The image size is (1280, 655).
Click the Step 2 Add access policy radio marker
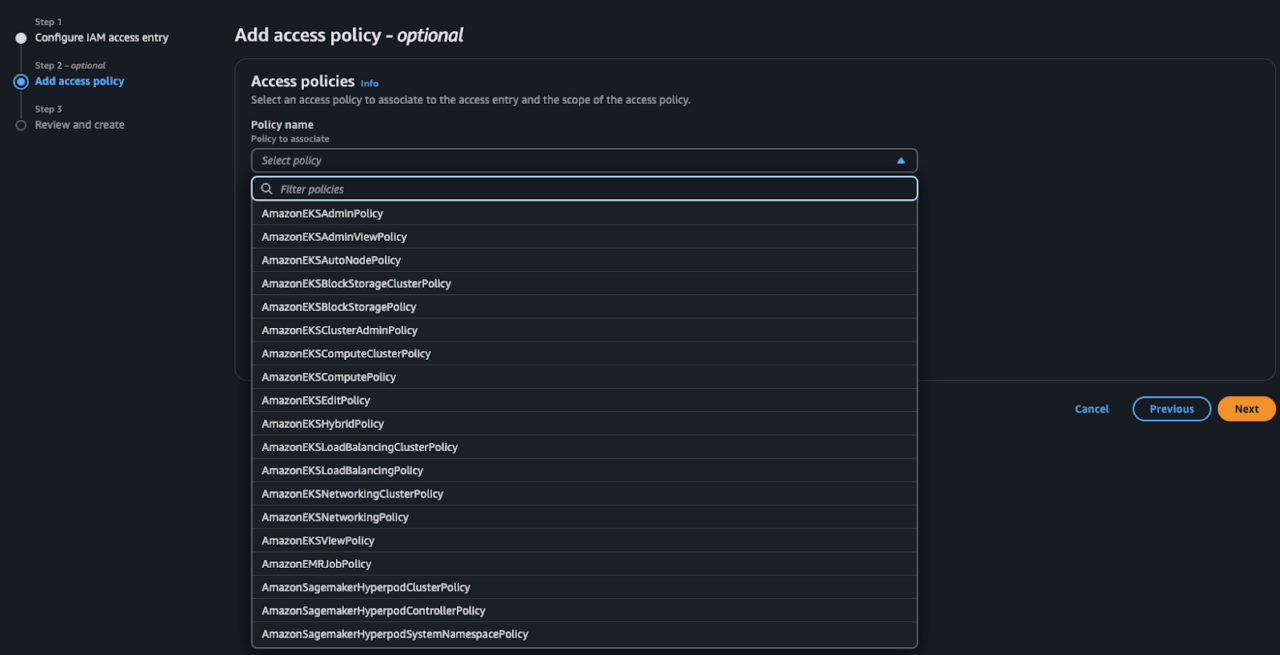pyautogui.click(x=21, y=81)
